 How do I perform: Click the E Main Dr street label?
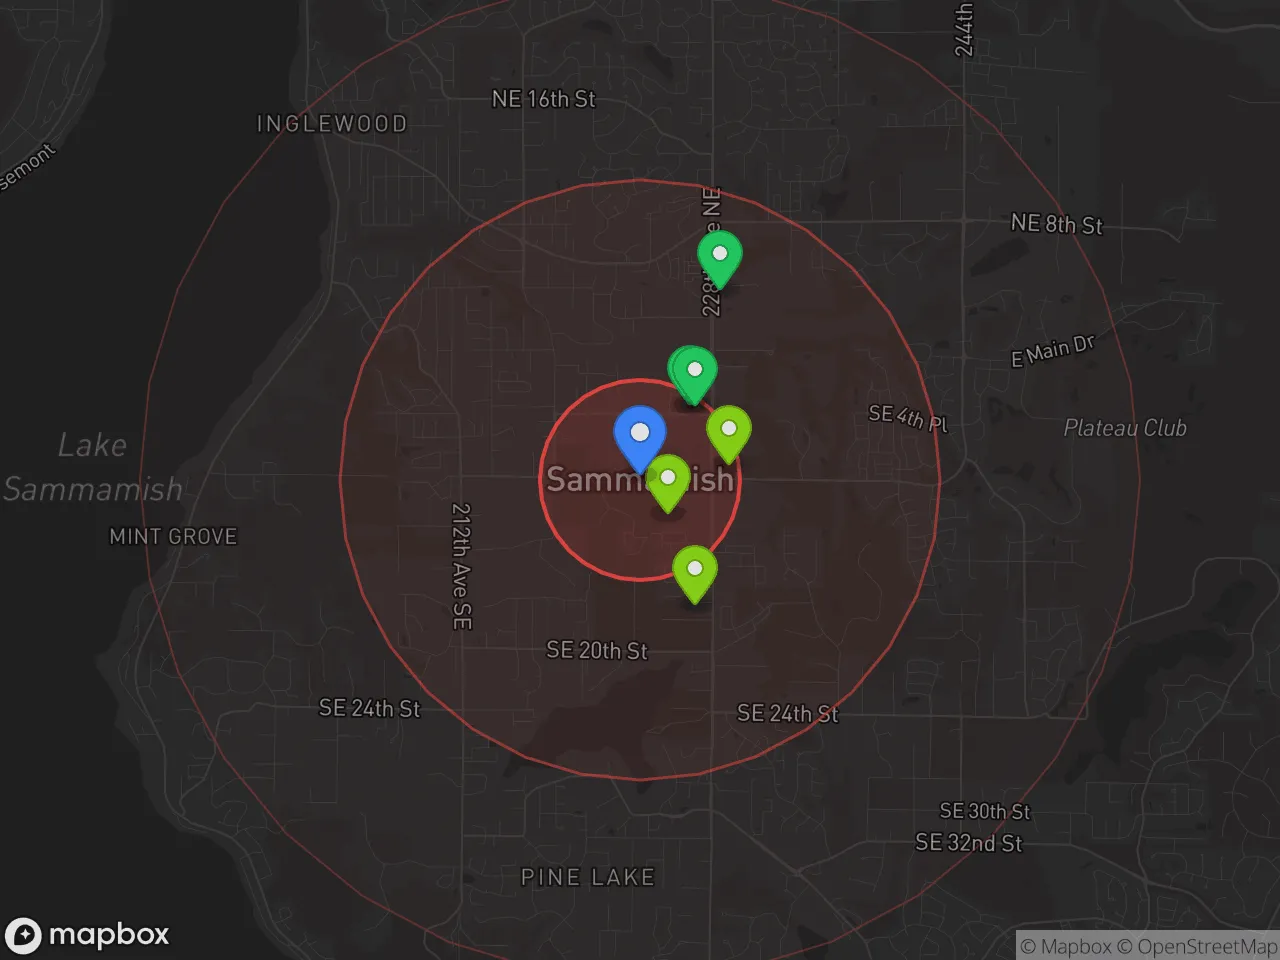point(1053,351)
